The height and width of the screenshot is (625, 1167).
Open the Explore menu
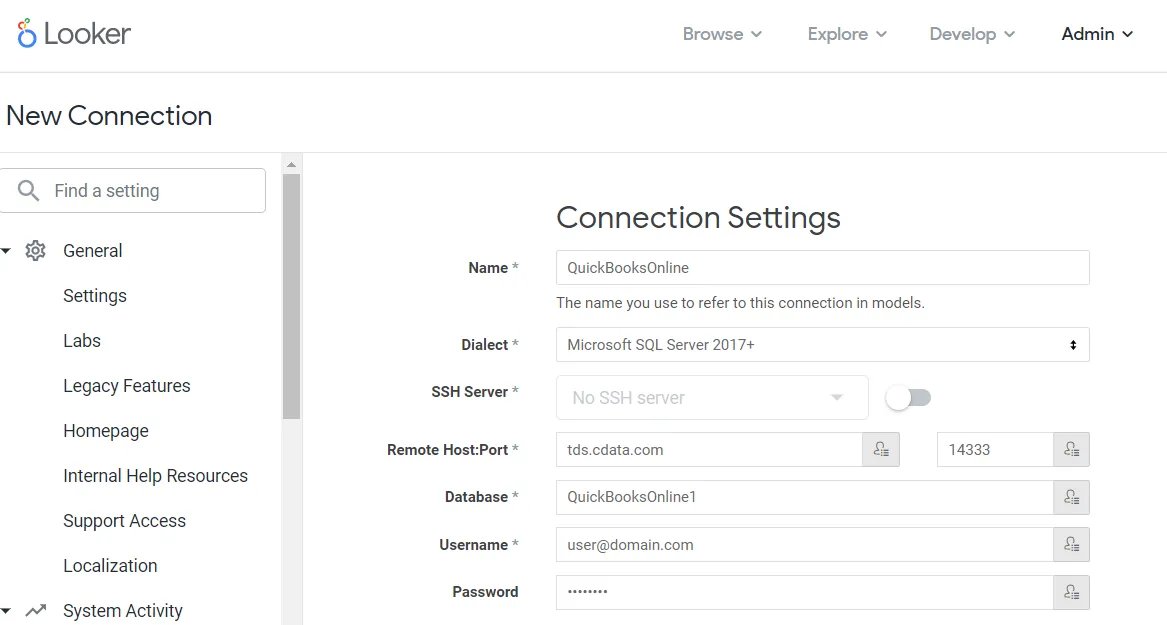pos(847,34)
